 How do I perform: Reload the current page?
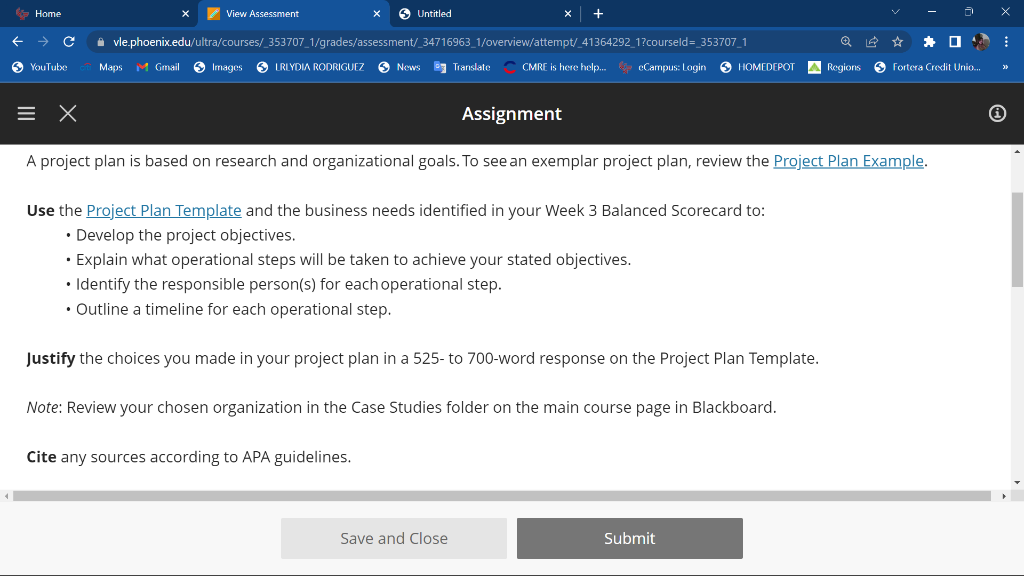[69, 42]
